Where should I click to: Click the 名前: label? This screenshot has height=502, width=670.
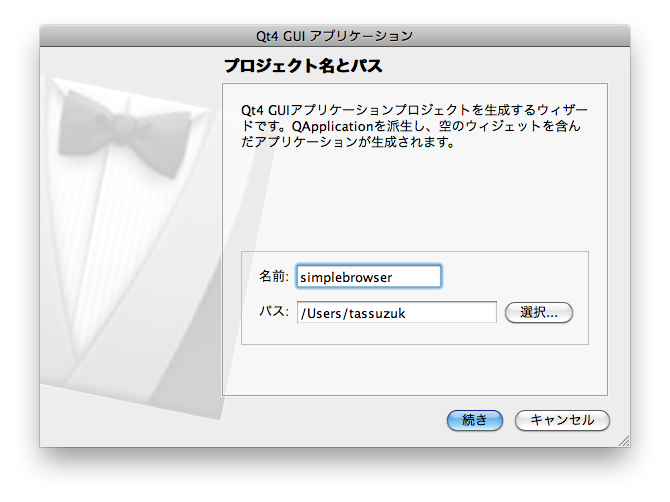273,277
